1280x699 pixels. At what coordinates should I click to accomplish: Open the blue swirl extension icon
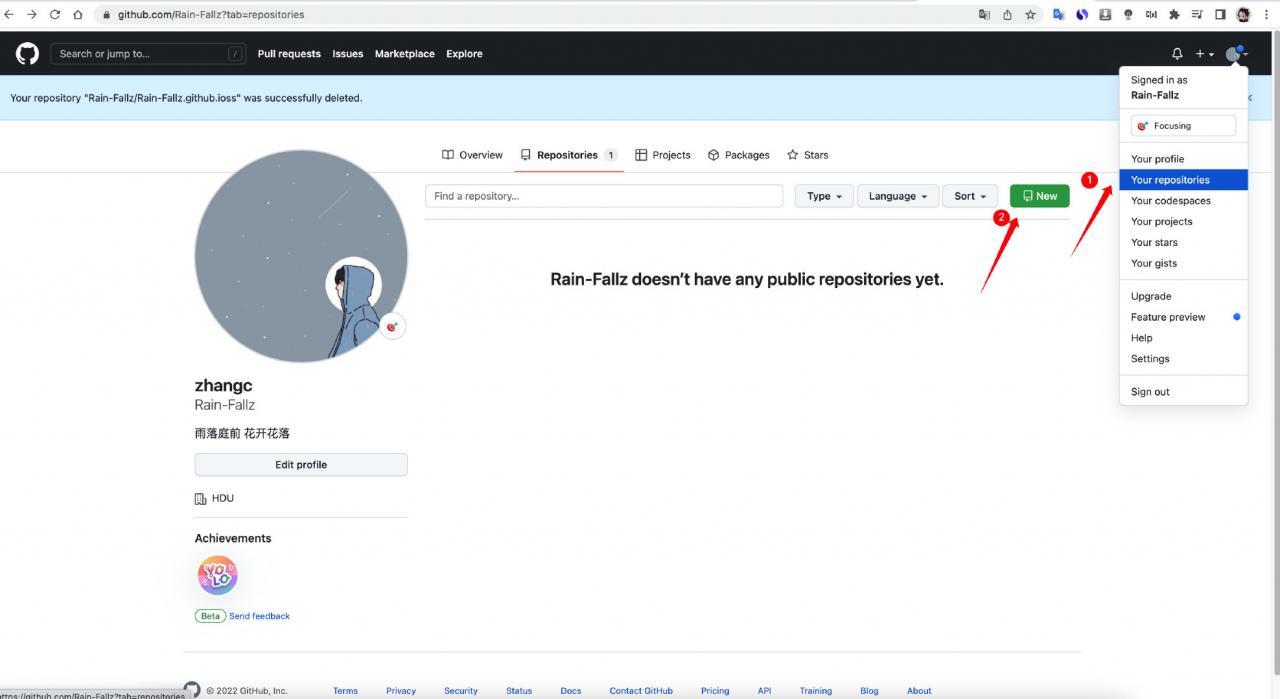click(1082, 15)
